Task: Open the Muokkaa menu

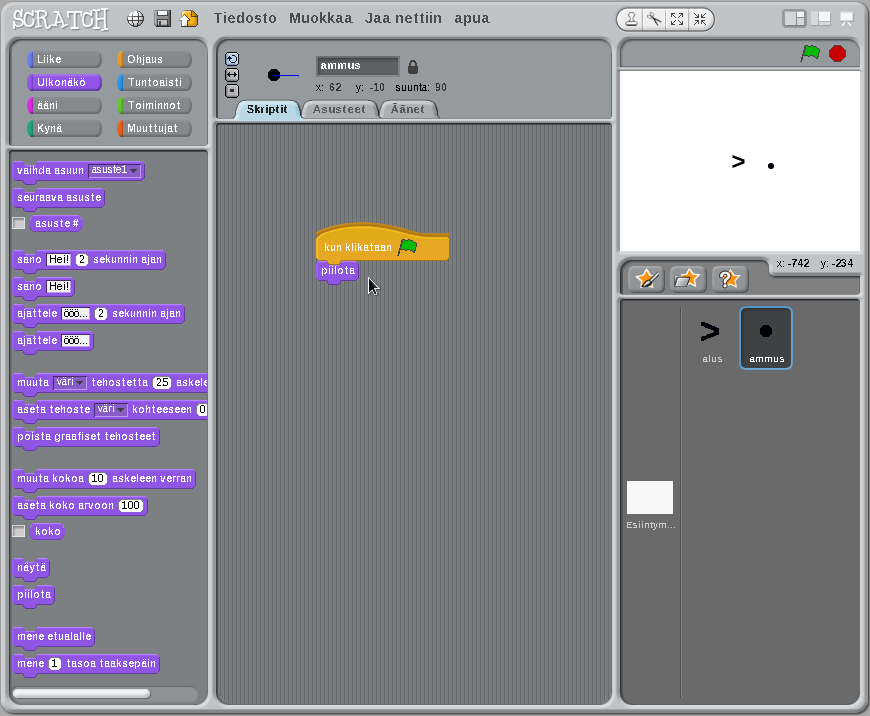Action: click(x=321, y=18)
